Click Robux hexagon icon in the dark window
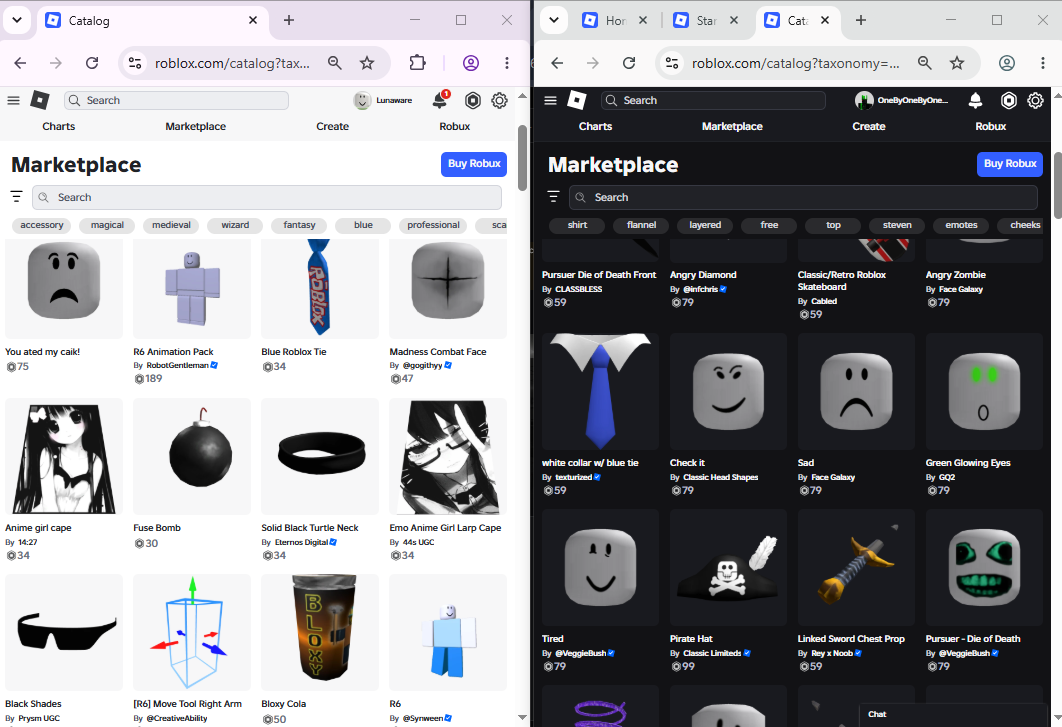This screenshot has height=727, width=1062. tap(1008, 100)
